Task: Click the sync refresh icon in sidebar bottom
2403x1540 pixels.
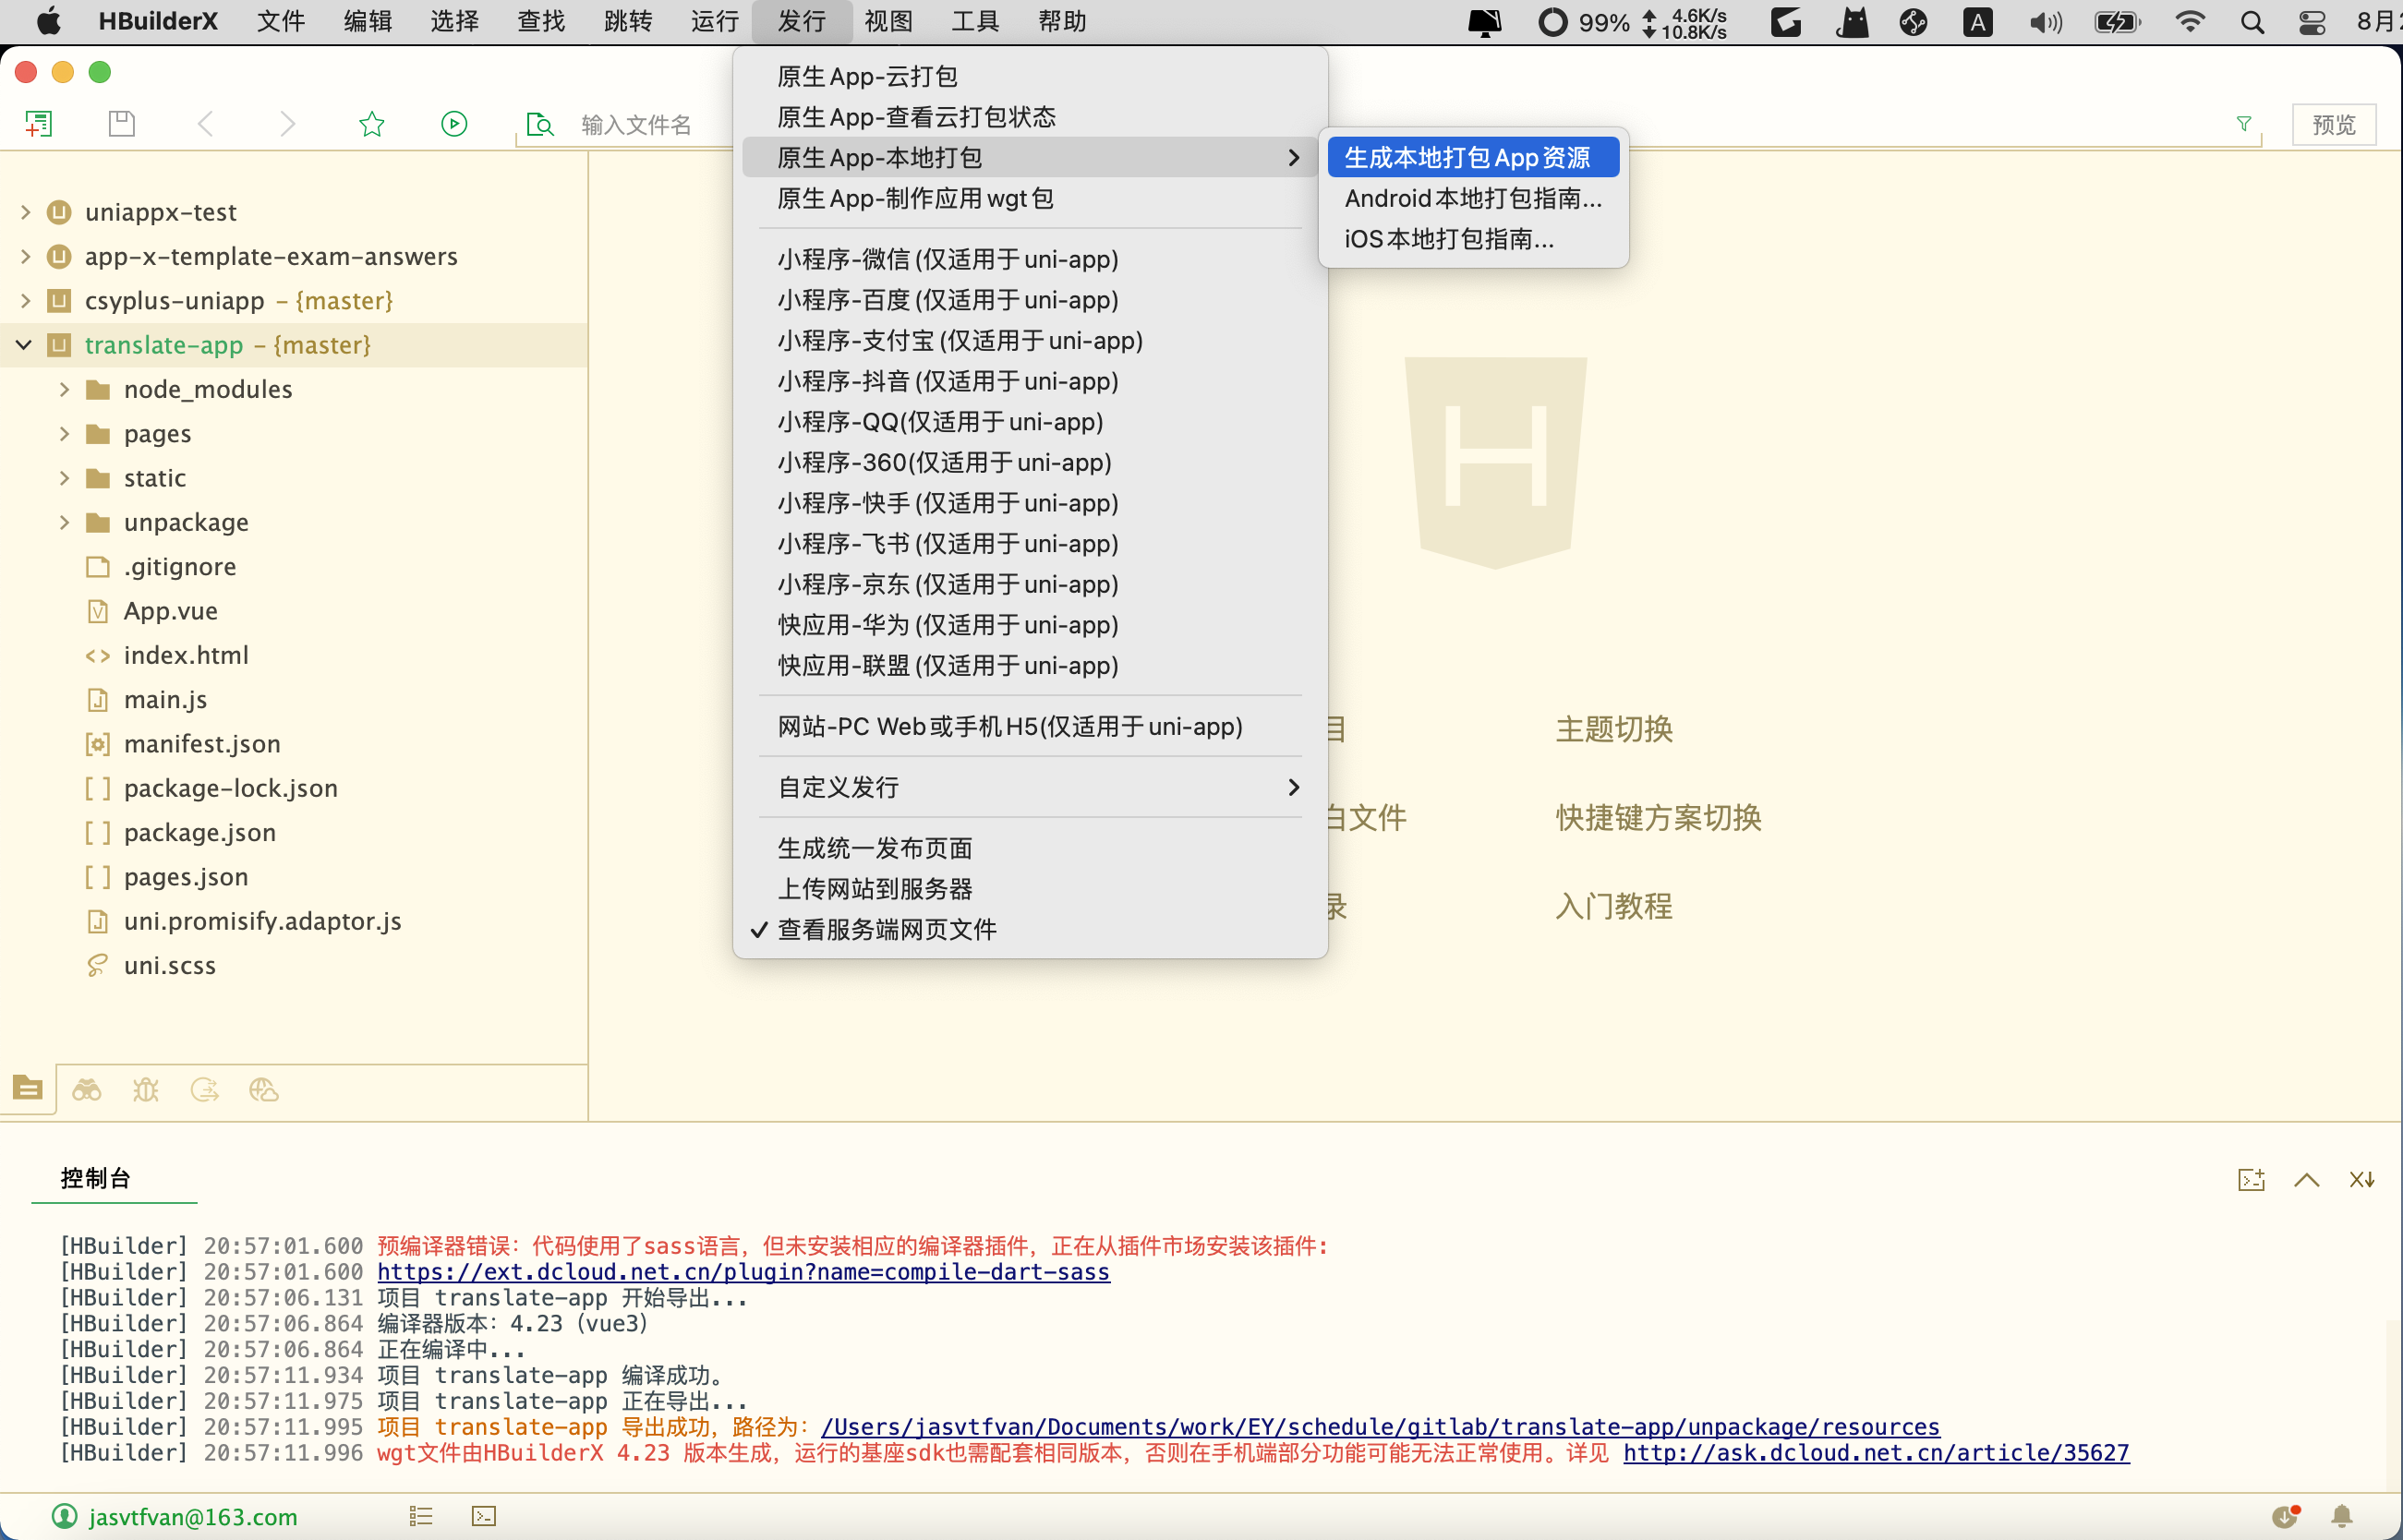Action: (x=205, y=1089)
